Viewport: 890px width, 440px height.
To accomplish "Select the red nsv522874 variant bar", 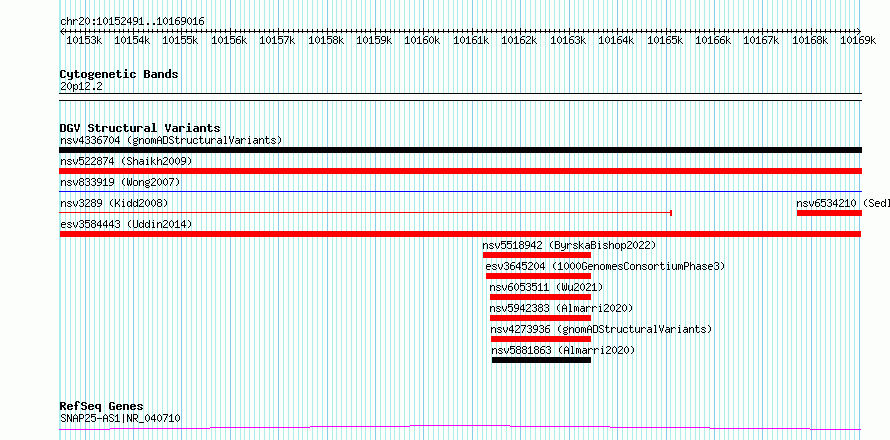I will (461, 171).
